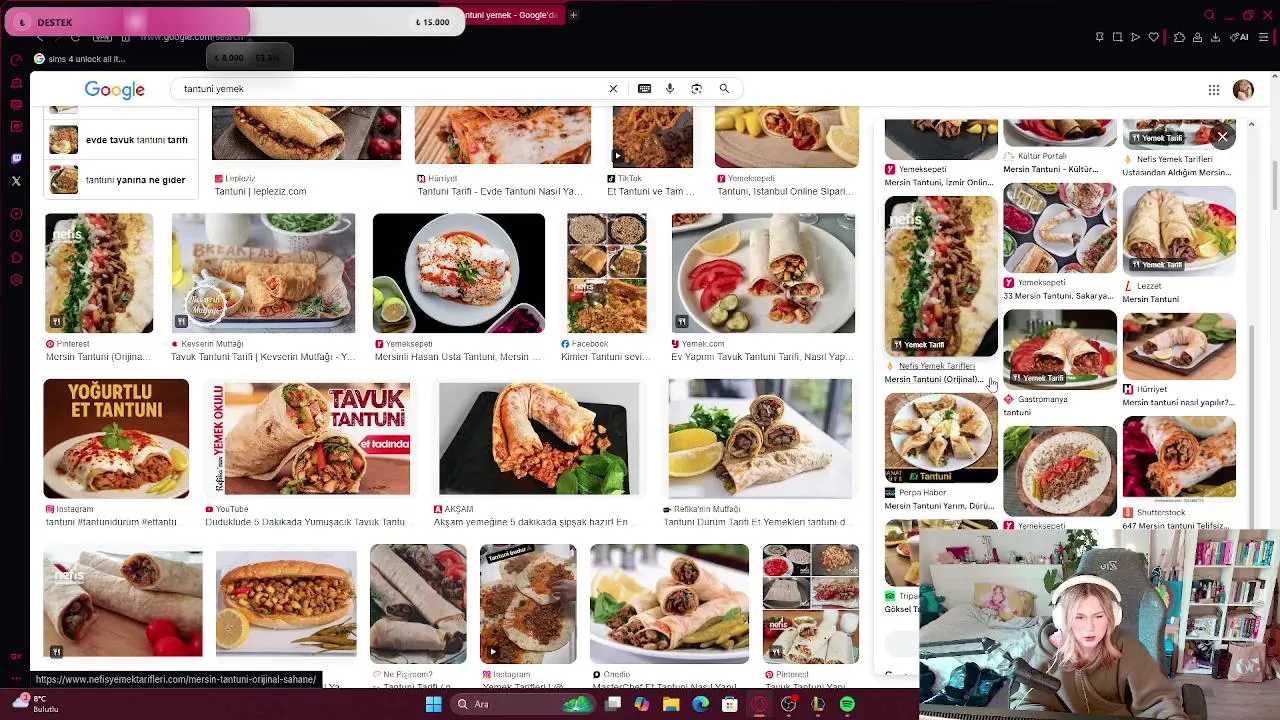Clear the Google search box text
The height and width of the screenshot is (720, 1280).
click(x=613, y=89)
